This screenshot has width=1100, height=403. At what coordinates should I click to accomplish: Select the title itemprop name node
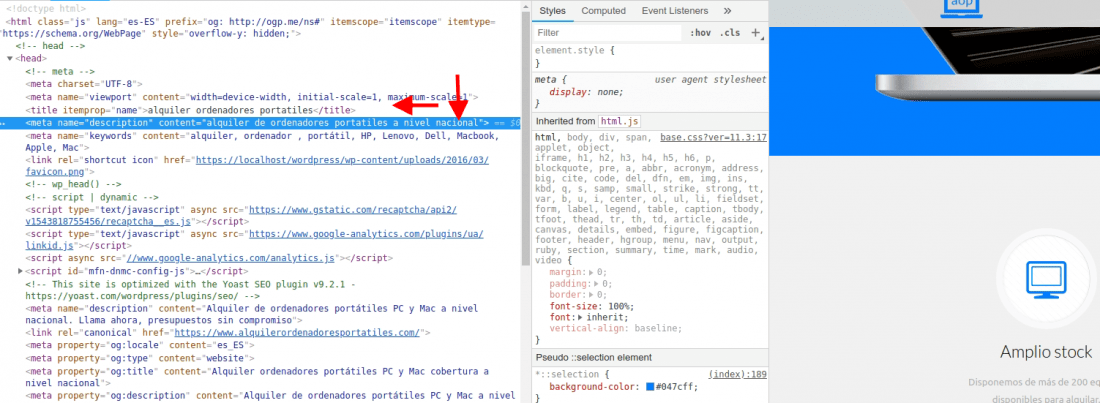191,110
